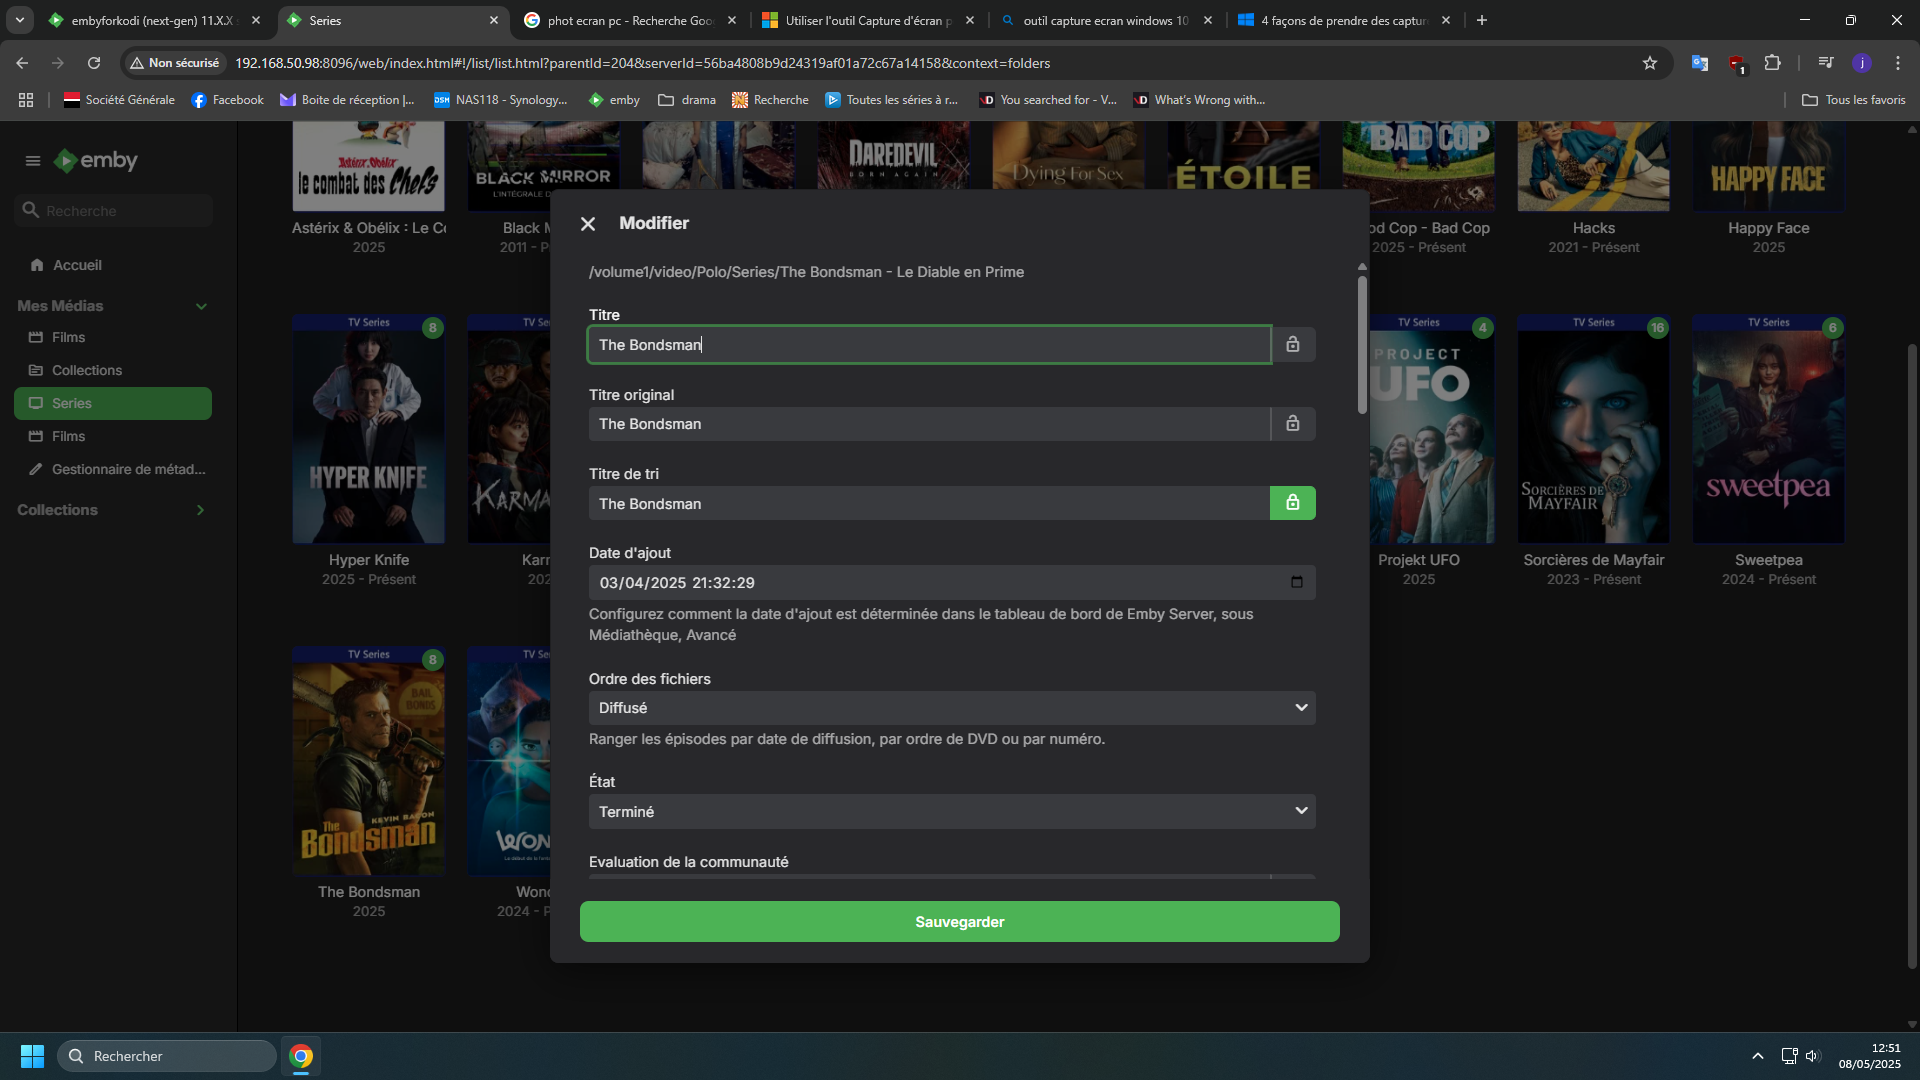
Task: Select Films under Mes Médias
Action: (x=68, y=337)
